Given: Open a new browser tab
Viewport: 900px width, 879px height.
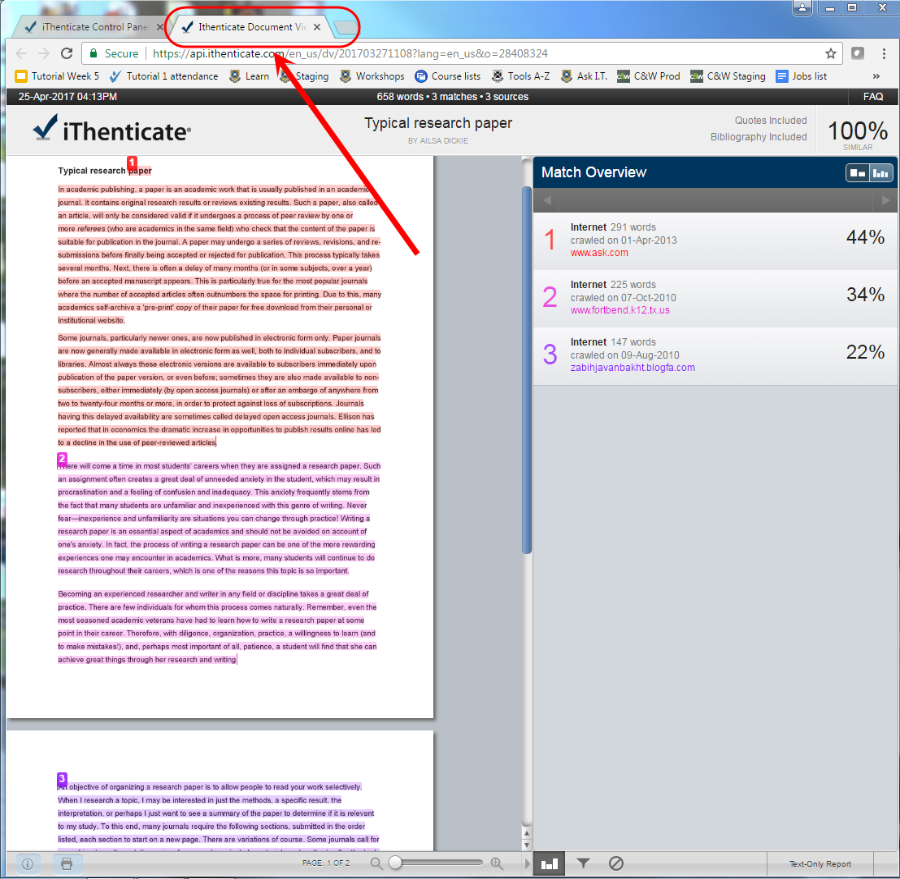Looking at the screenshot, I should coord(345,27).
